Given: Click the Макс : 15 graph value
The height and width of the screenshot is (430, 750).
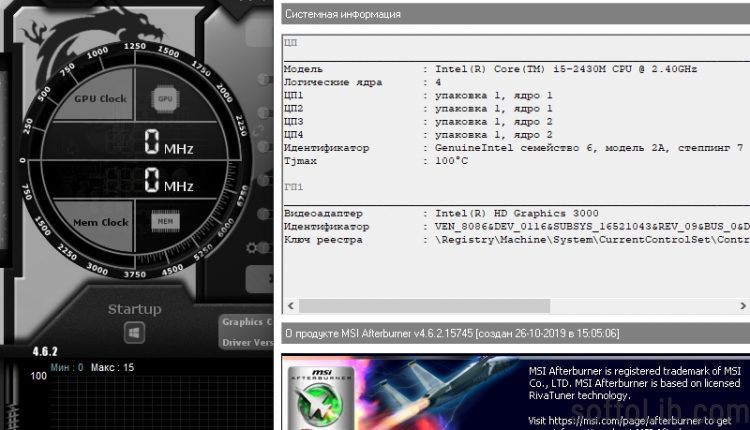Looking at the screenshot, I should 112,367.
